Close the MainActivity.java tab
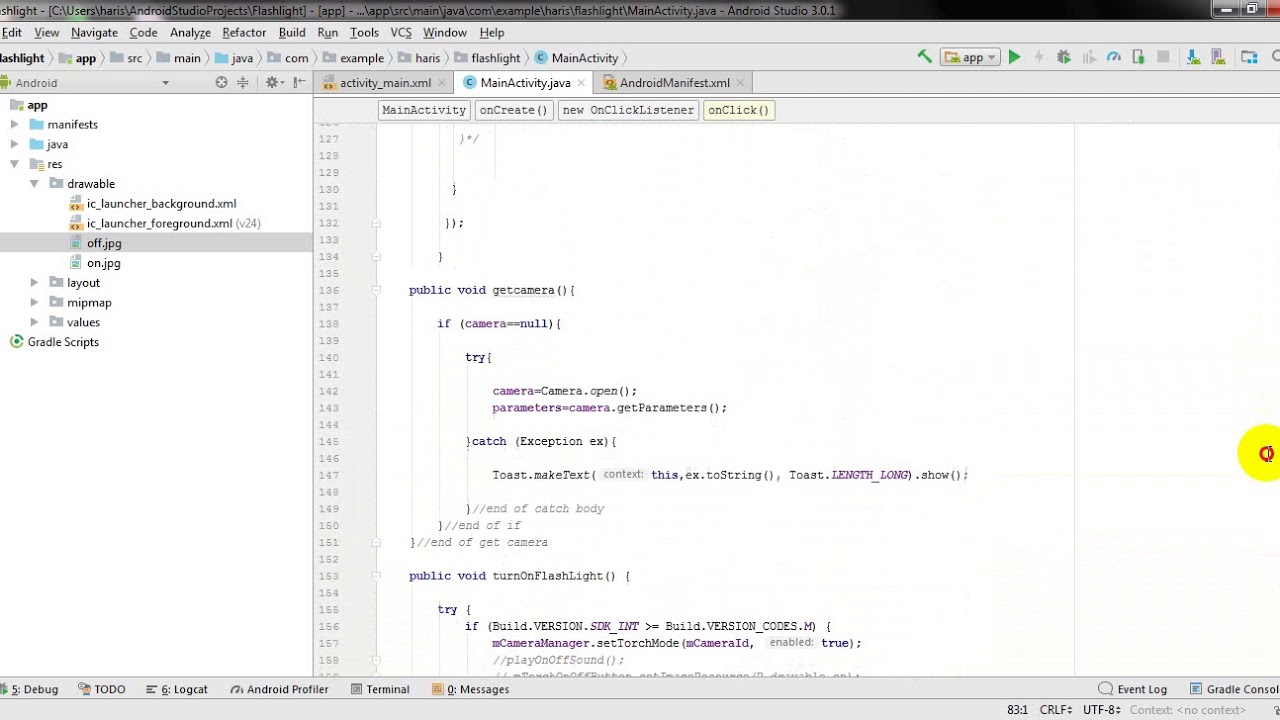 pyautogui.click(x=582, y=83)
